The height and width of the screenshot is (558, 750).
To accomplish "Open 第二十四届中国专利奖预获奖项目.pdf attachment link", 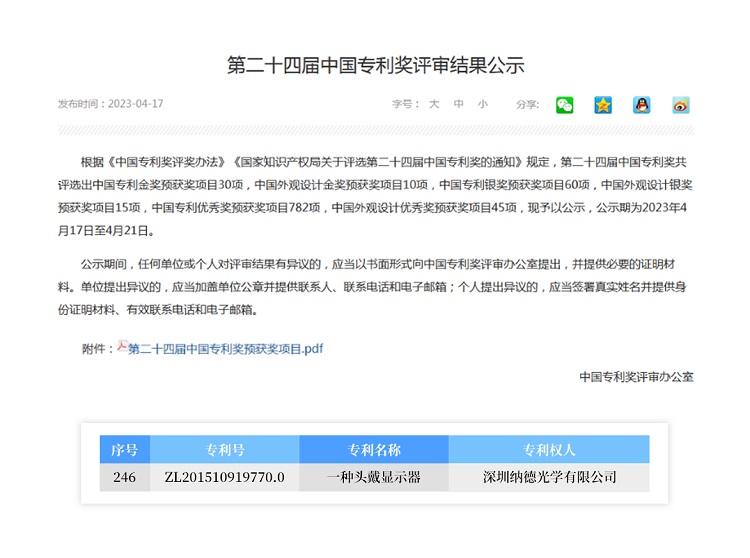I will pyautogui.click(x=226, y=348).
